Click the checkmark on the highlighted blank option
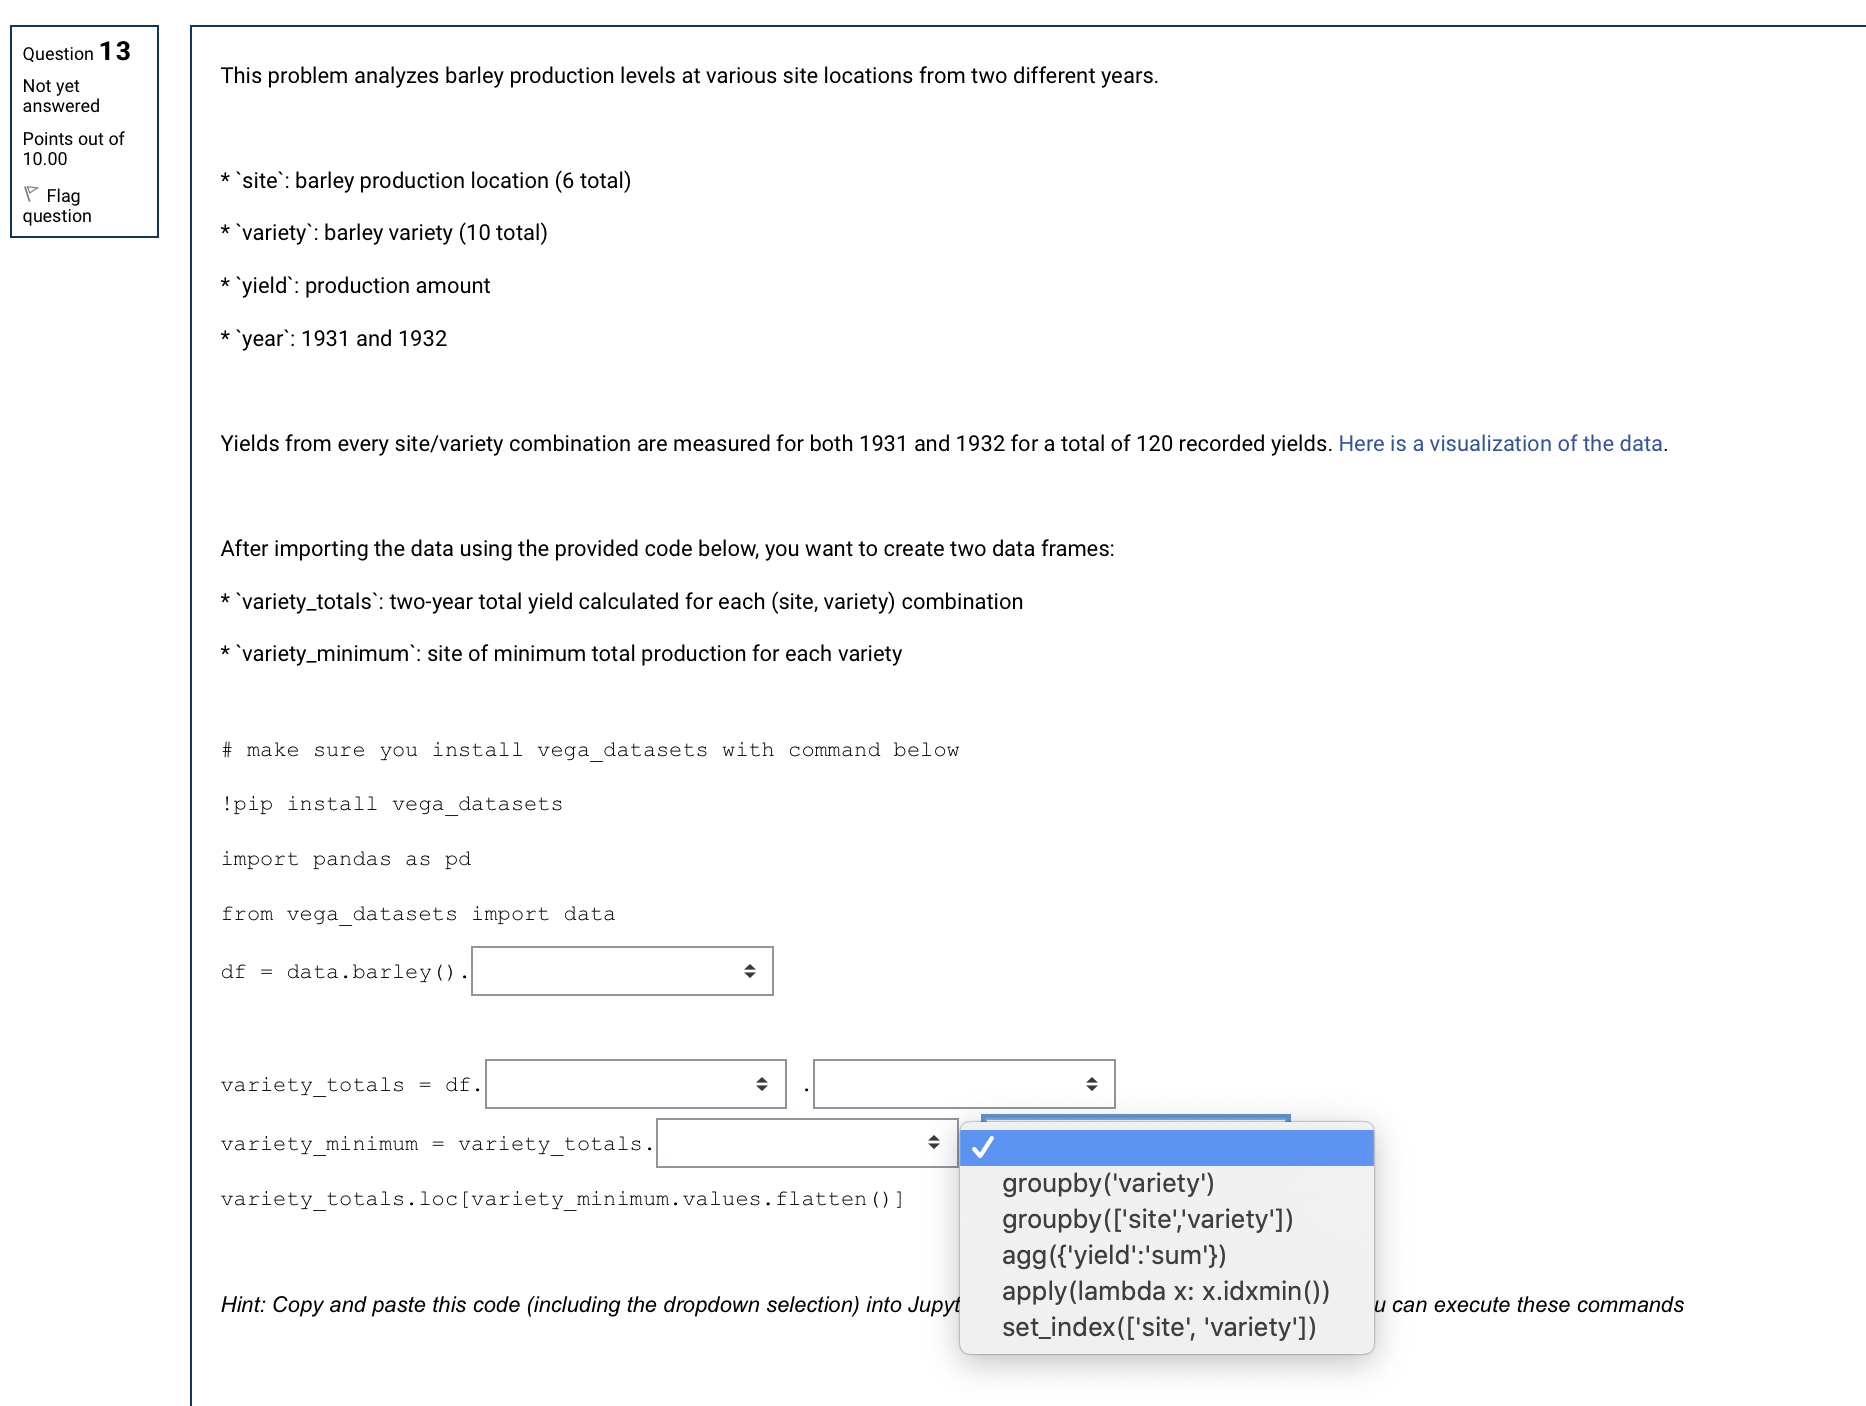Image resolution: width=1866 pixels, height=1406 pixels. (x=984, y=1148)
